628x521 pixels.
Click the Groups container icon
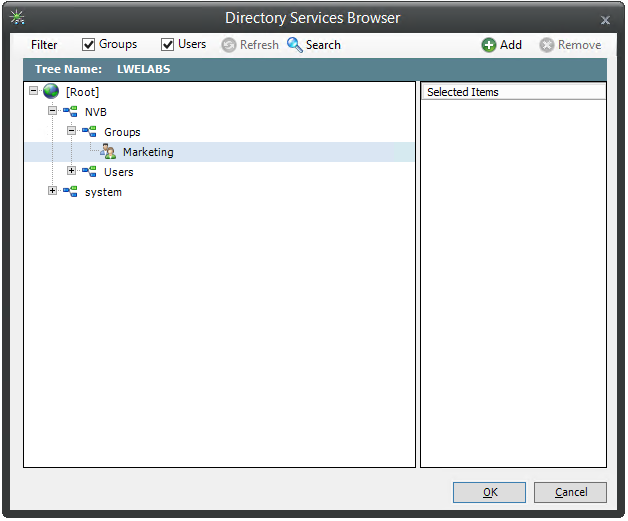pyautogui.click(x=89, y=131)
